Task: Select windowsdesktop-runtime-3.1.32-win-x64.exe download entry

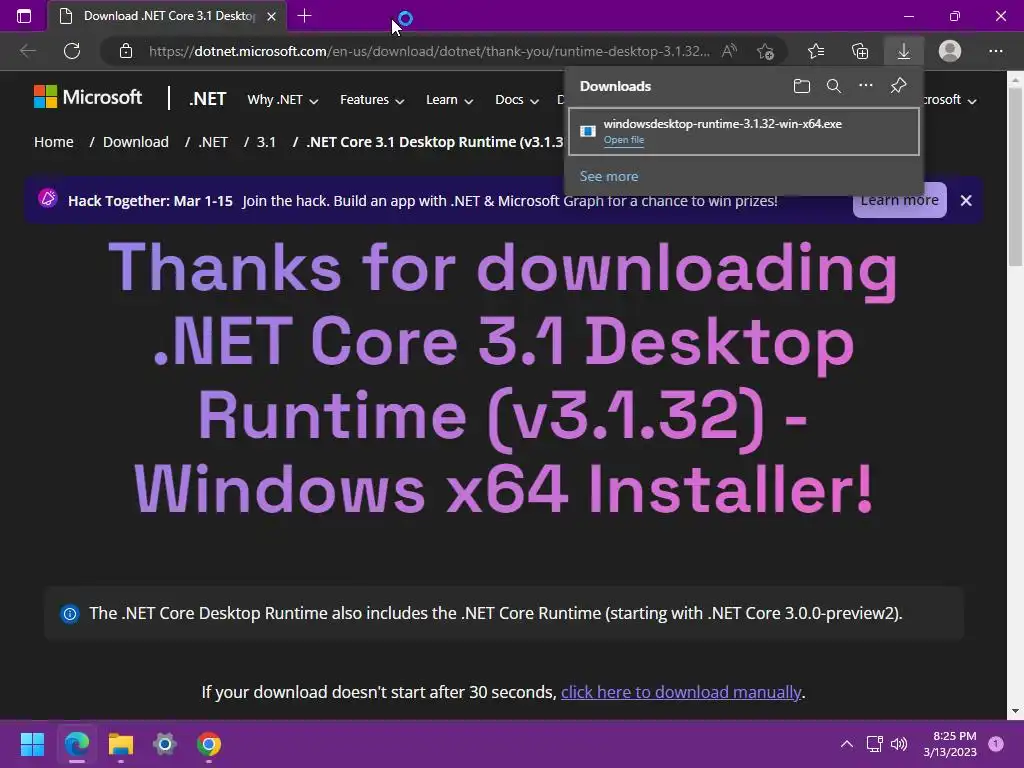Action: pyautogui.click(x=744, y=132)
